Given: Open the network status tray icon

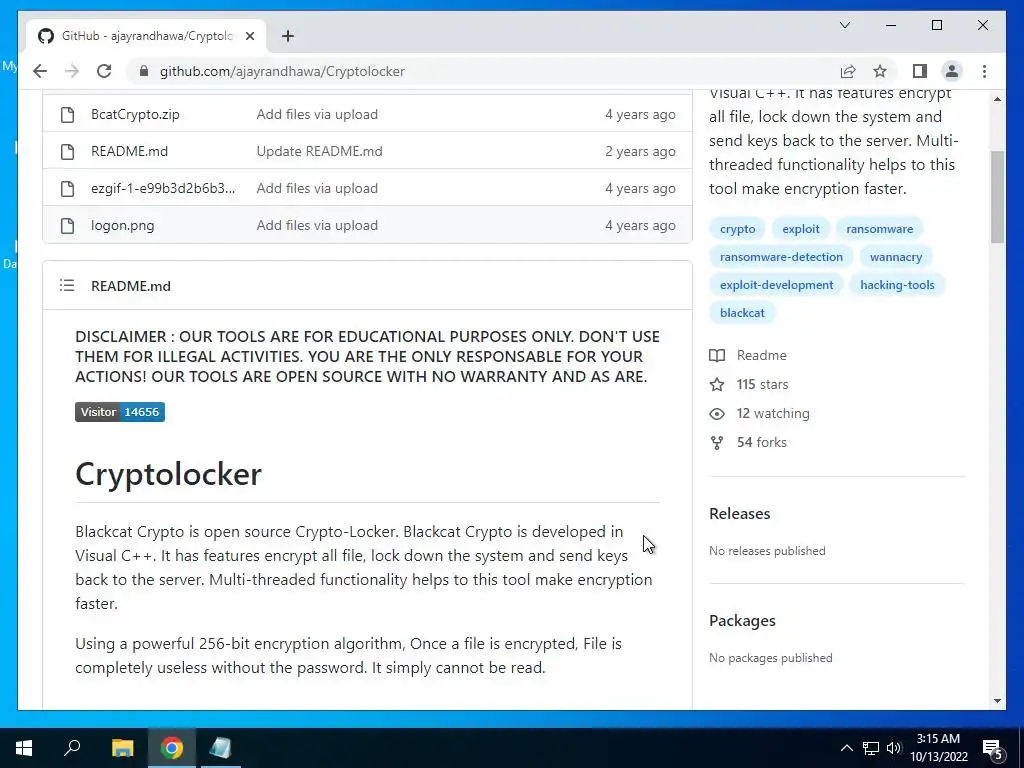Looking at the screenshot, I should [871, 748].
